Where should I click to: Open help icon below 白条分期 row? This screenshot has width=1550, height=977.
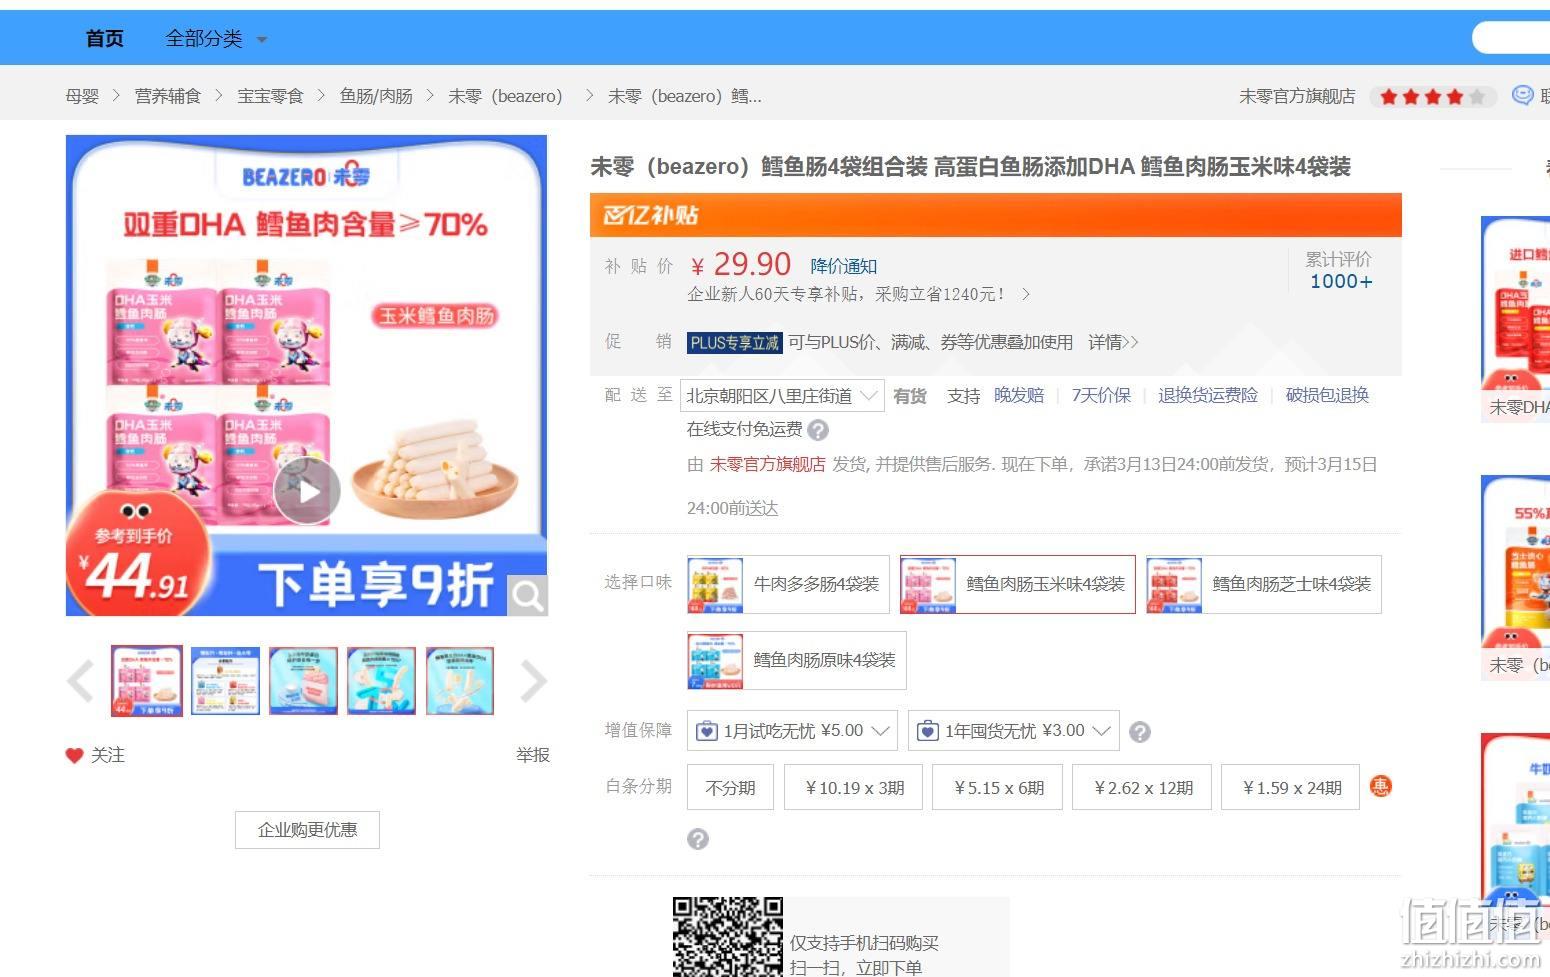point(698,839)
